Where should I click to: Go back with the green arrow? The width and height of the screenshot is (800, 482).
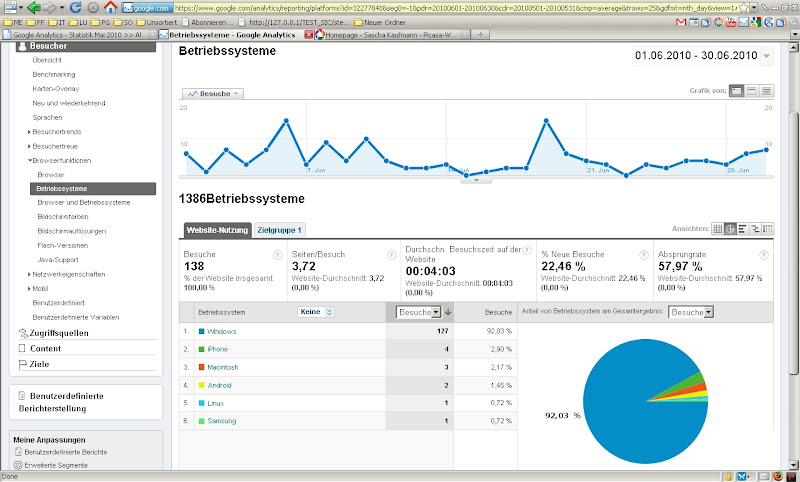(34, 7)
